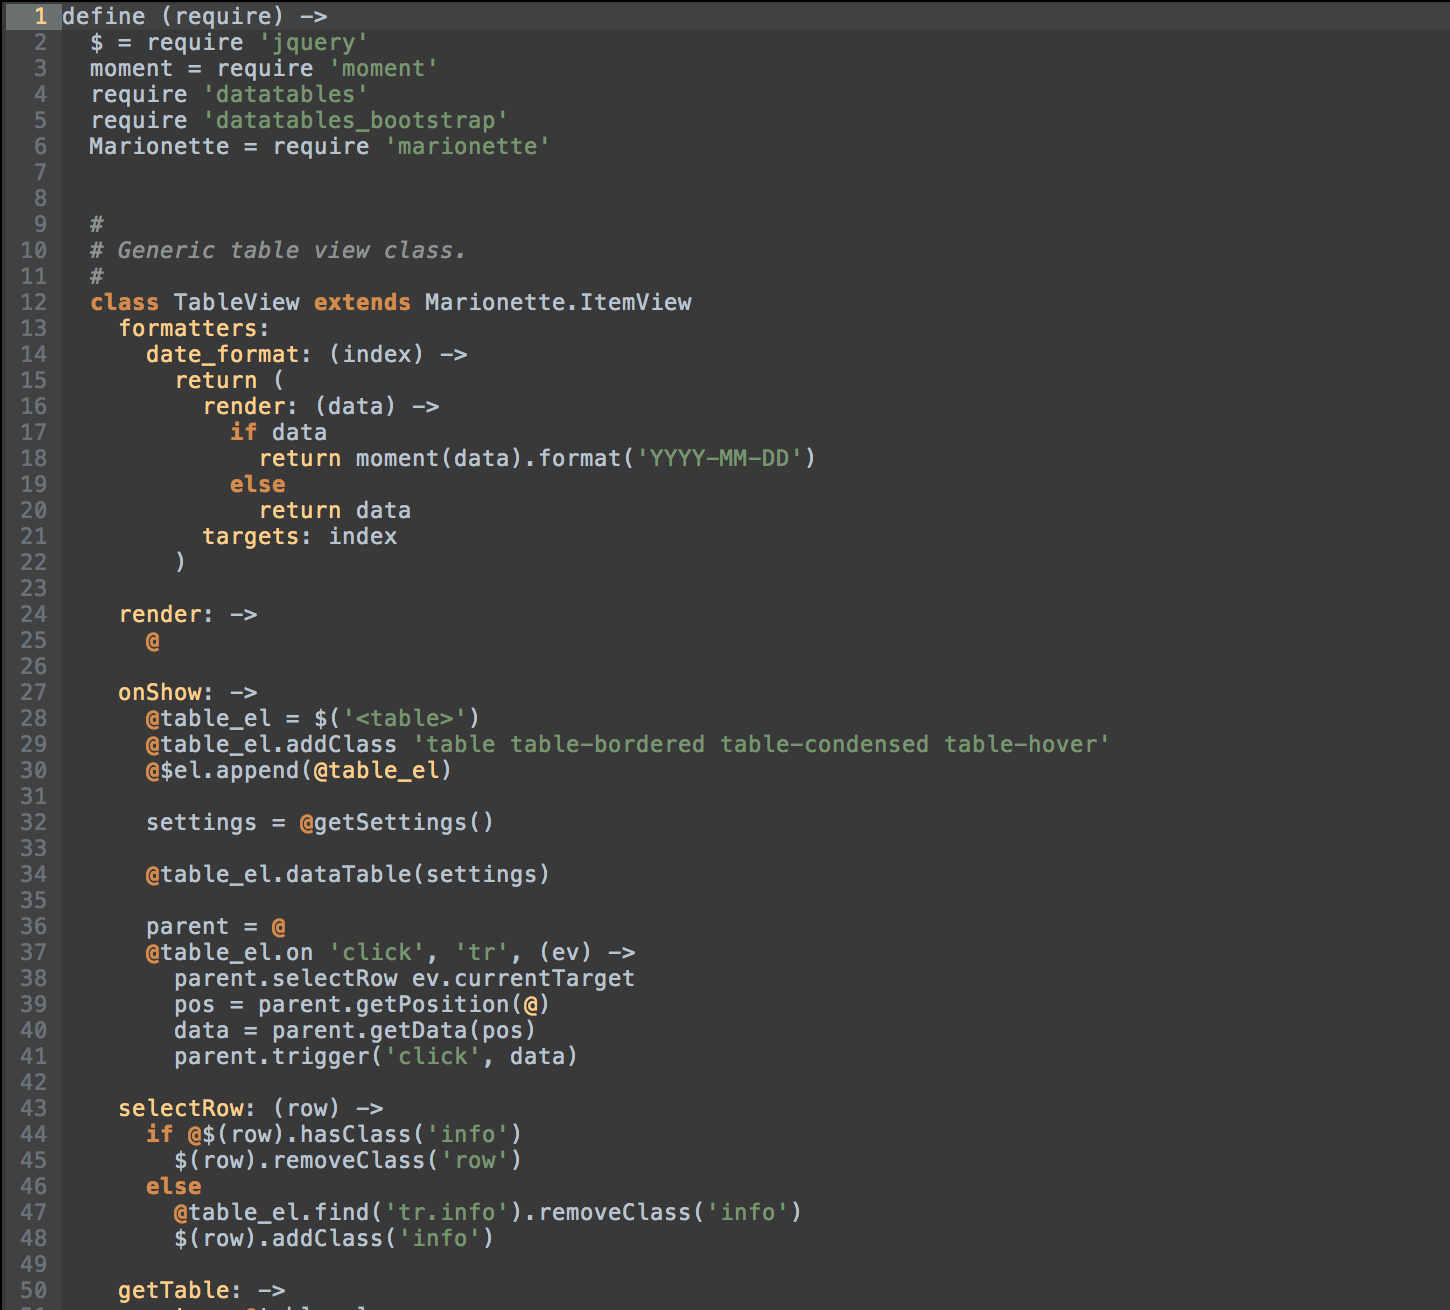Click 'render:' property on line 16
1450x1310 pixels.
click(x=250, y=406)
